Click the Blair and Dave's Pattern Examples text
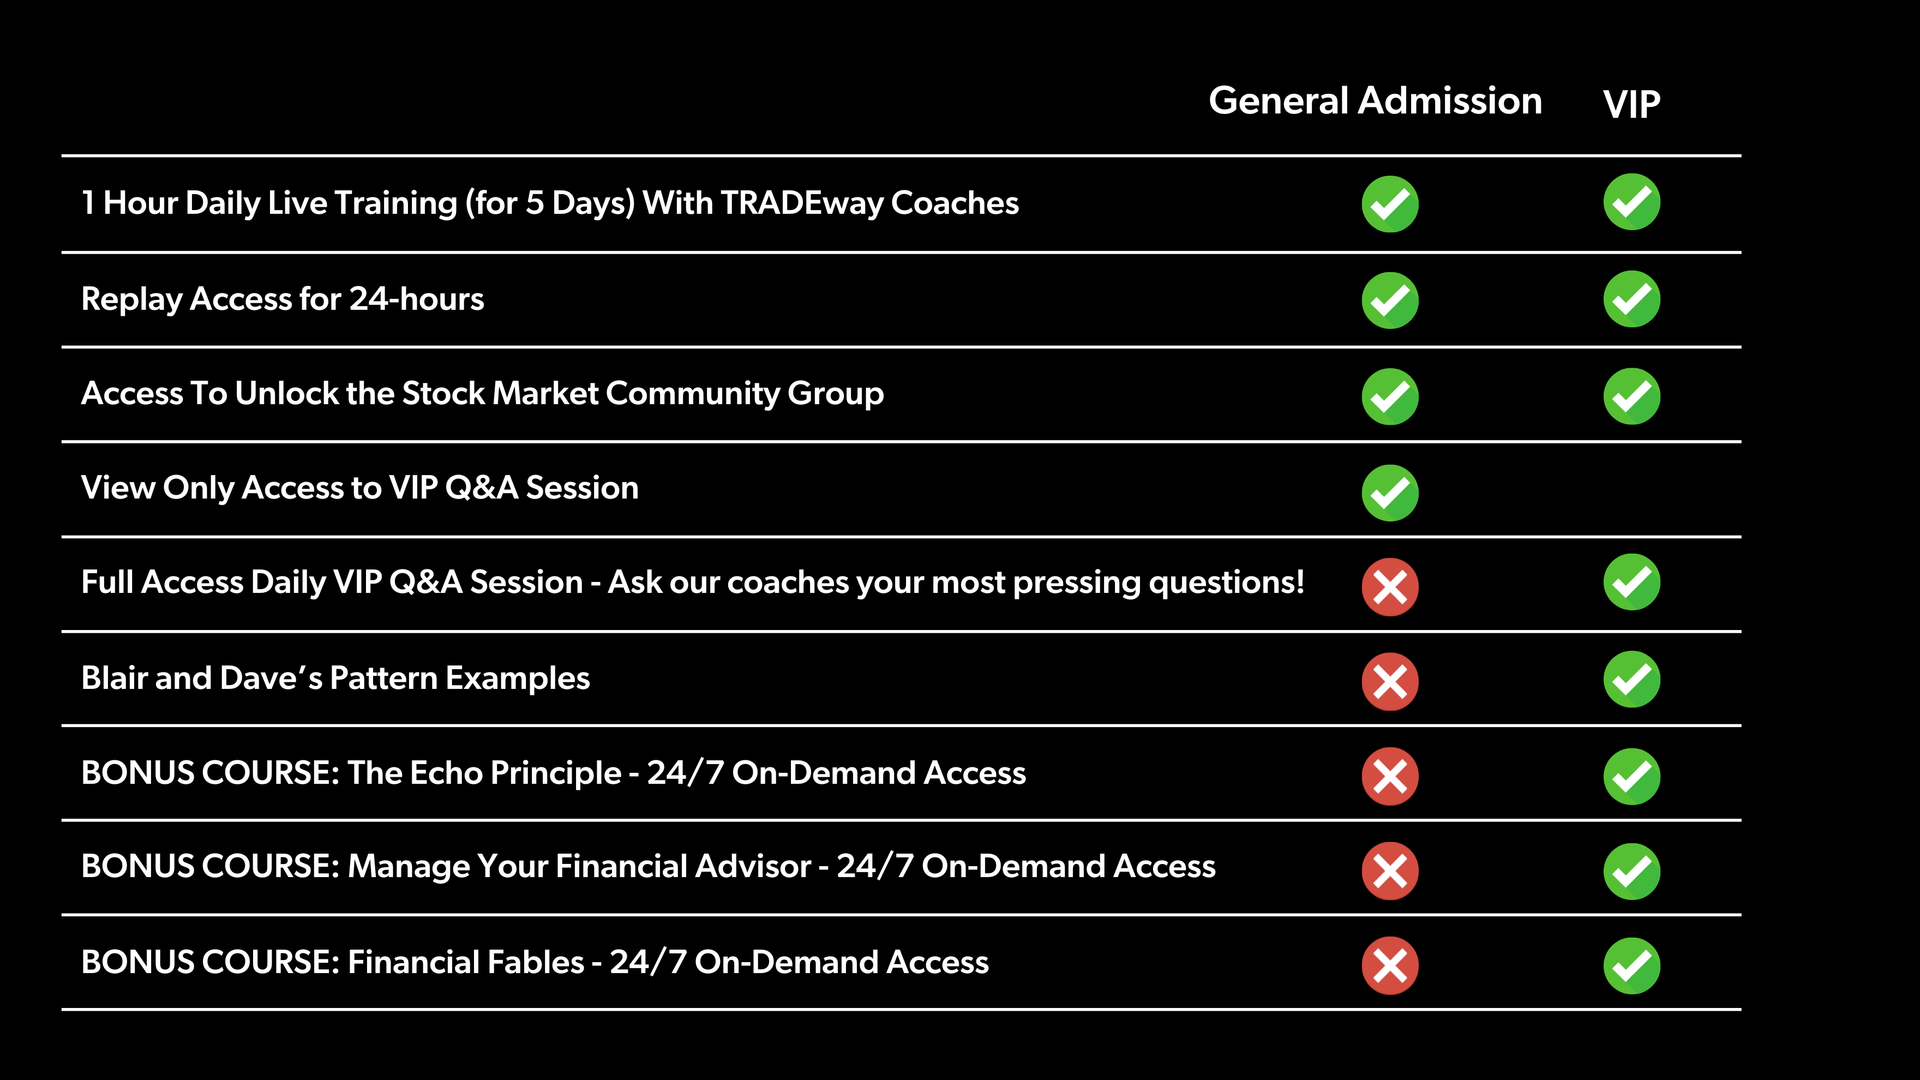 335,678
